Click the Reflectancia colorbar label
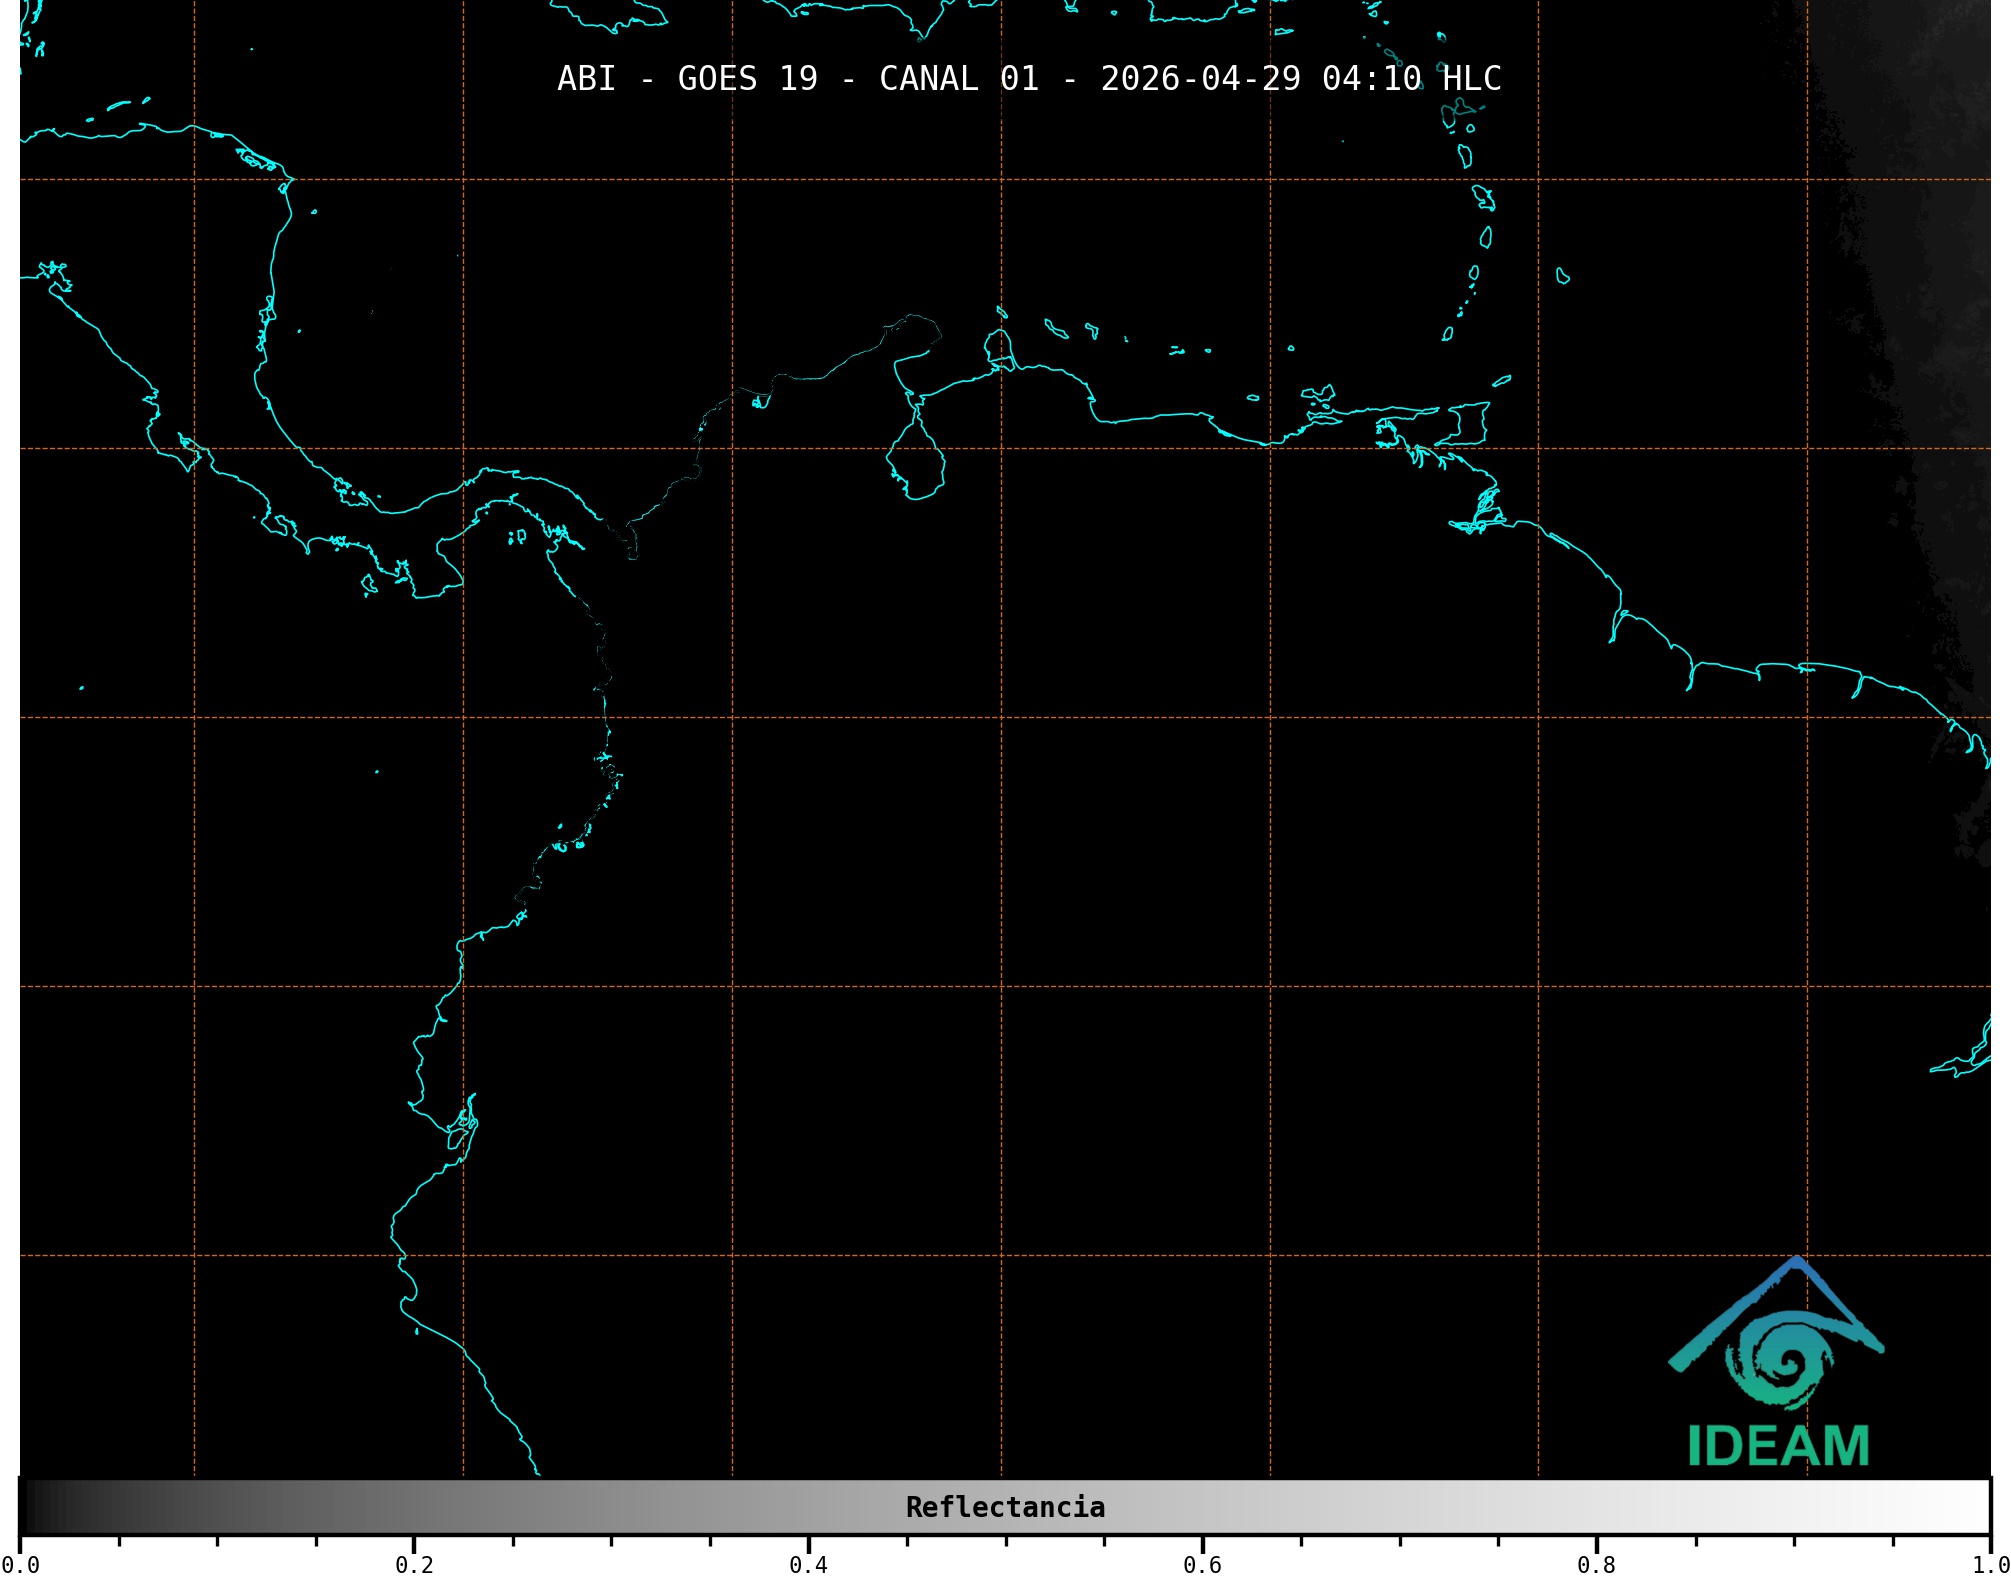 (1005, 1507)
